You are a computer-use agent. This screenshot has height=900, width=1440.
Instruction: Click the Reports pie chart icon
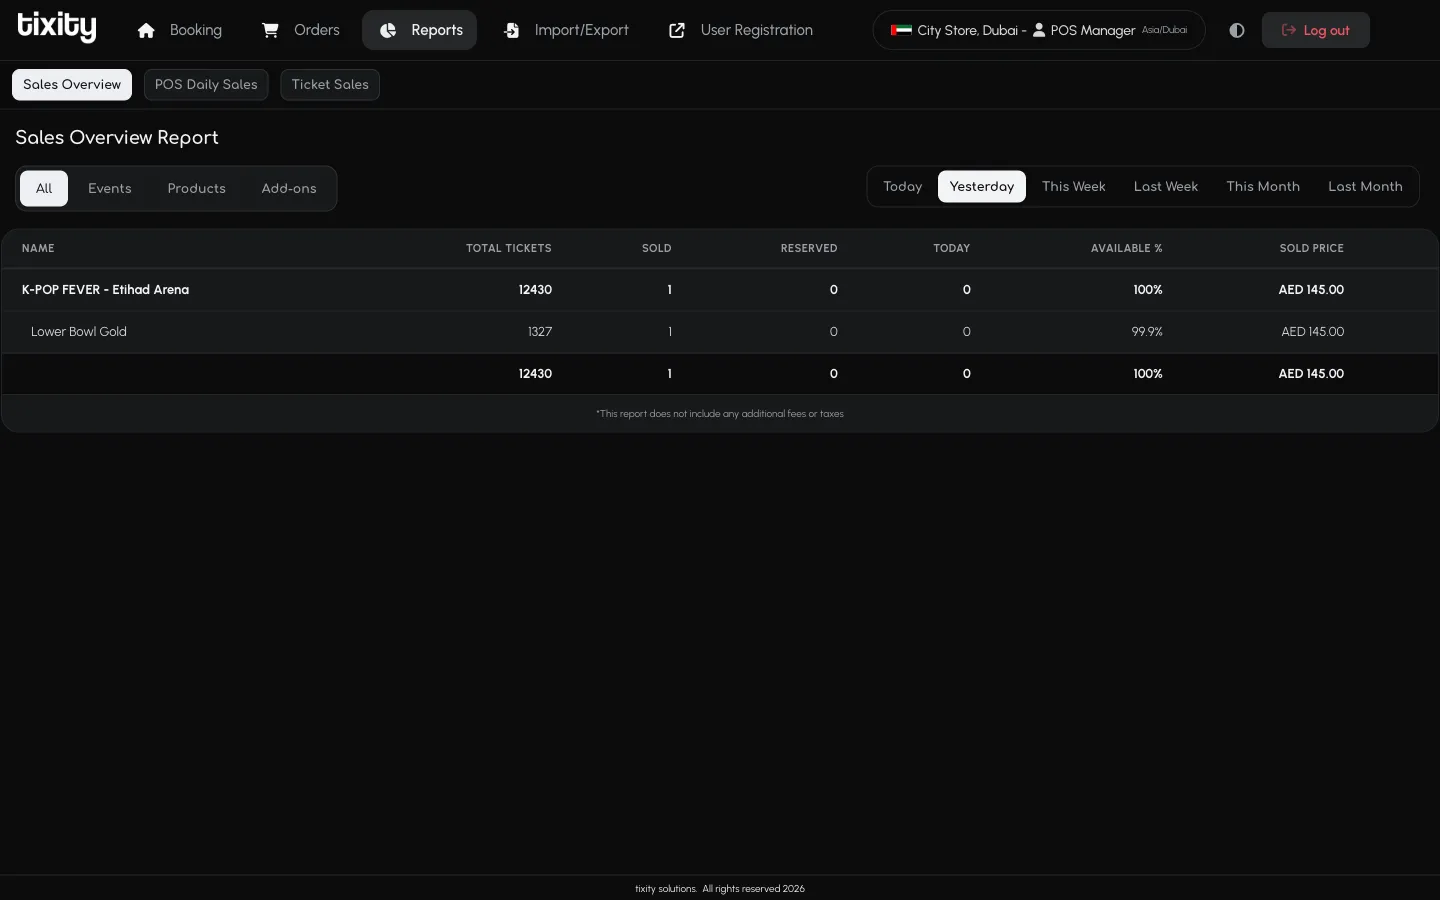[388, 30]
